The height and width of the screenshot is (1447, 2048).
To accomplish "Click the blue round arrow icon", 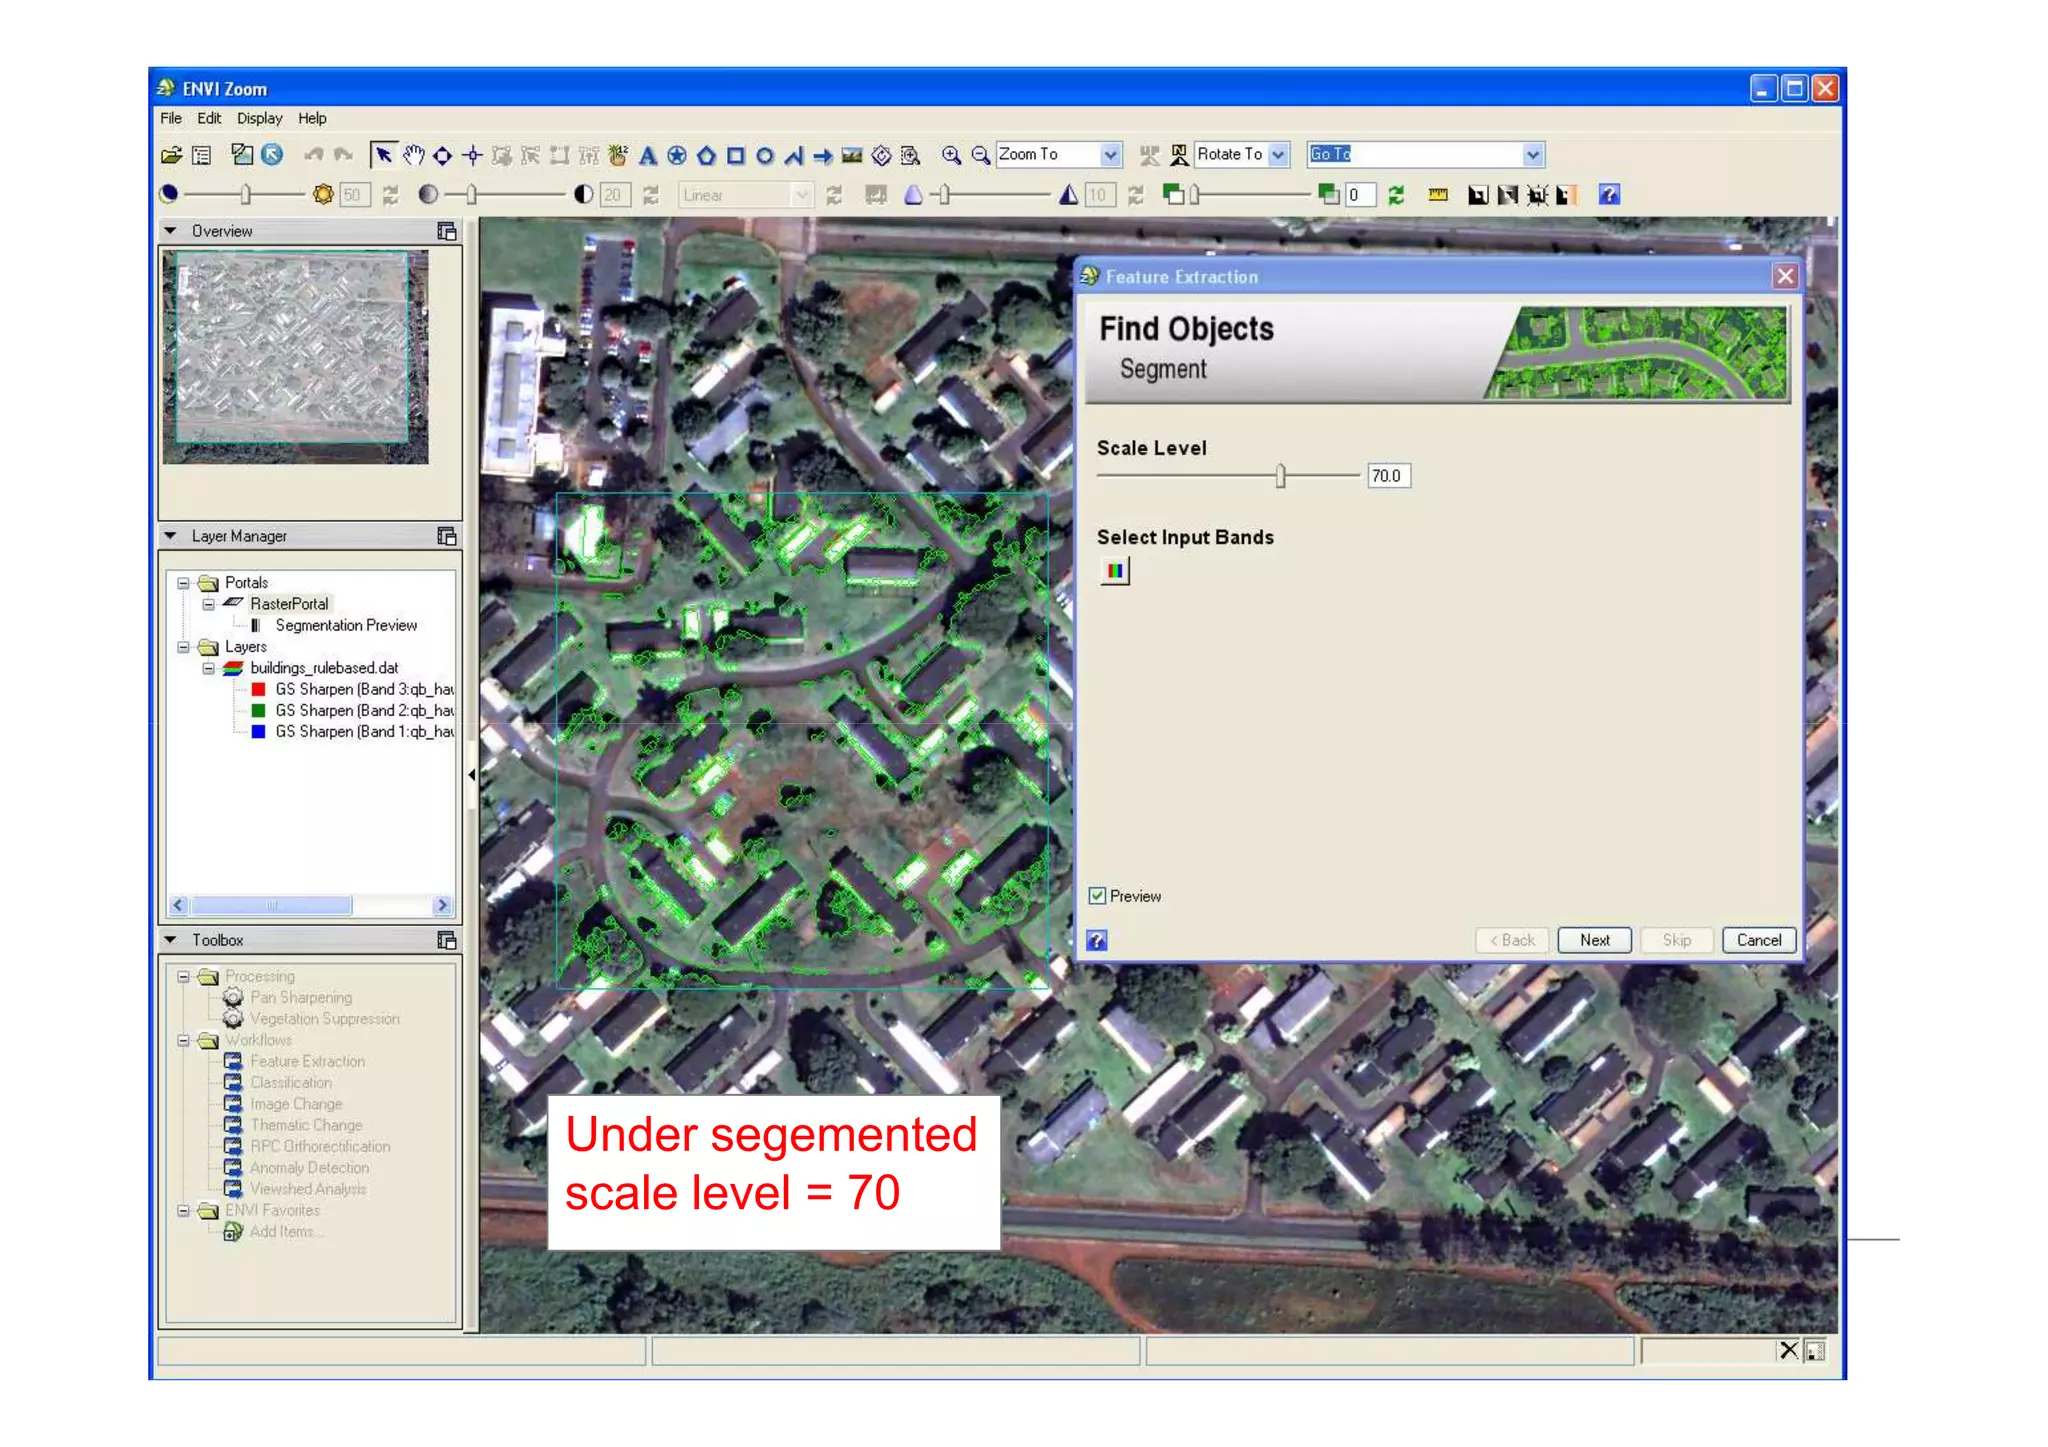I will click(272, 154).
